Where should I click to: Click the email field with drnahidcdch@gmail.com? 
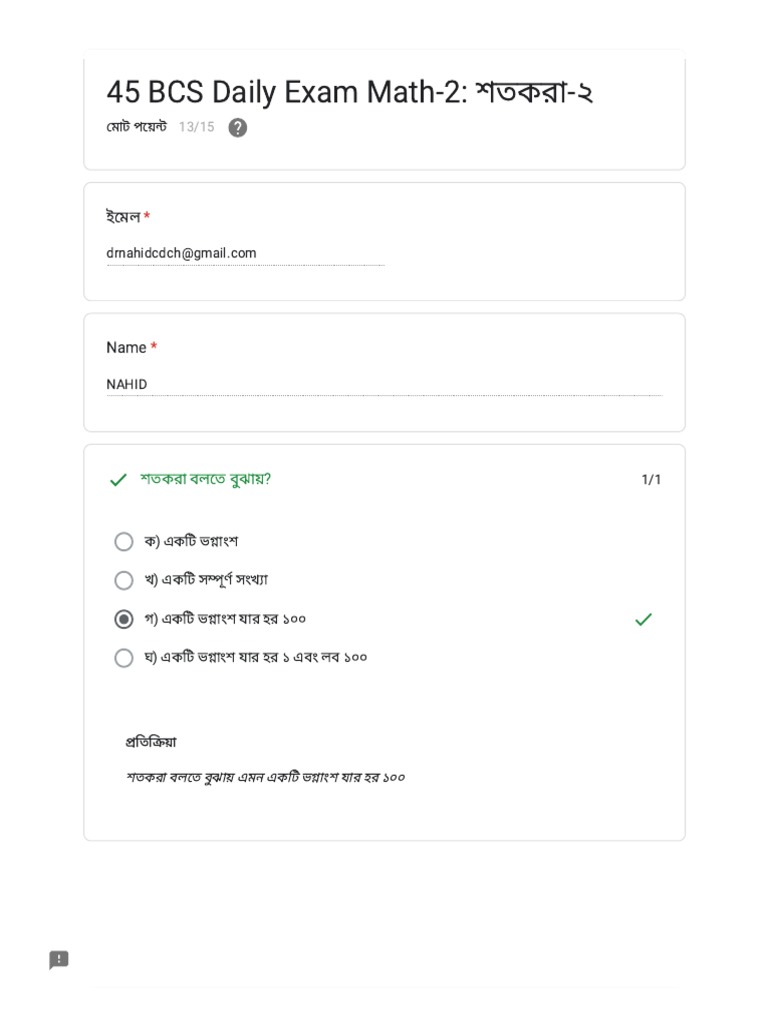pos(244,254)
